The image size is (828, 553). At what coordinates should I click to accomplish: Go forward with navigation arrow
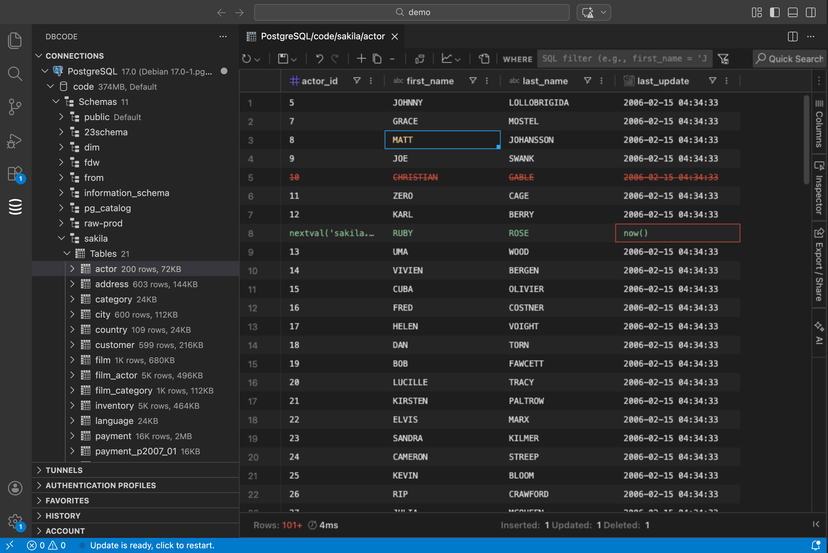[239, 12]
